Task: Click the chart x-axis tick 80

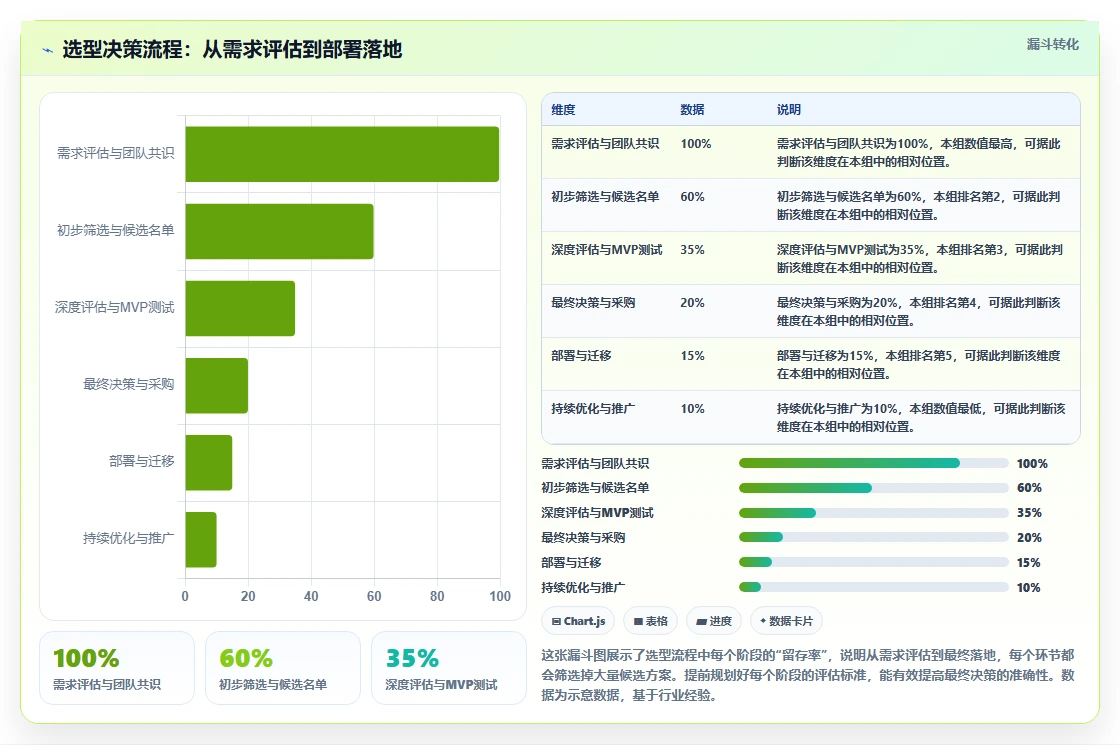Action: pyautogui.click(x=437, y=596)
